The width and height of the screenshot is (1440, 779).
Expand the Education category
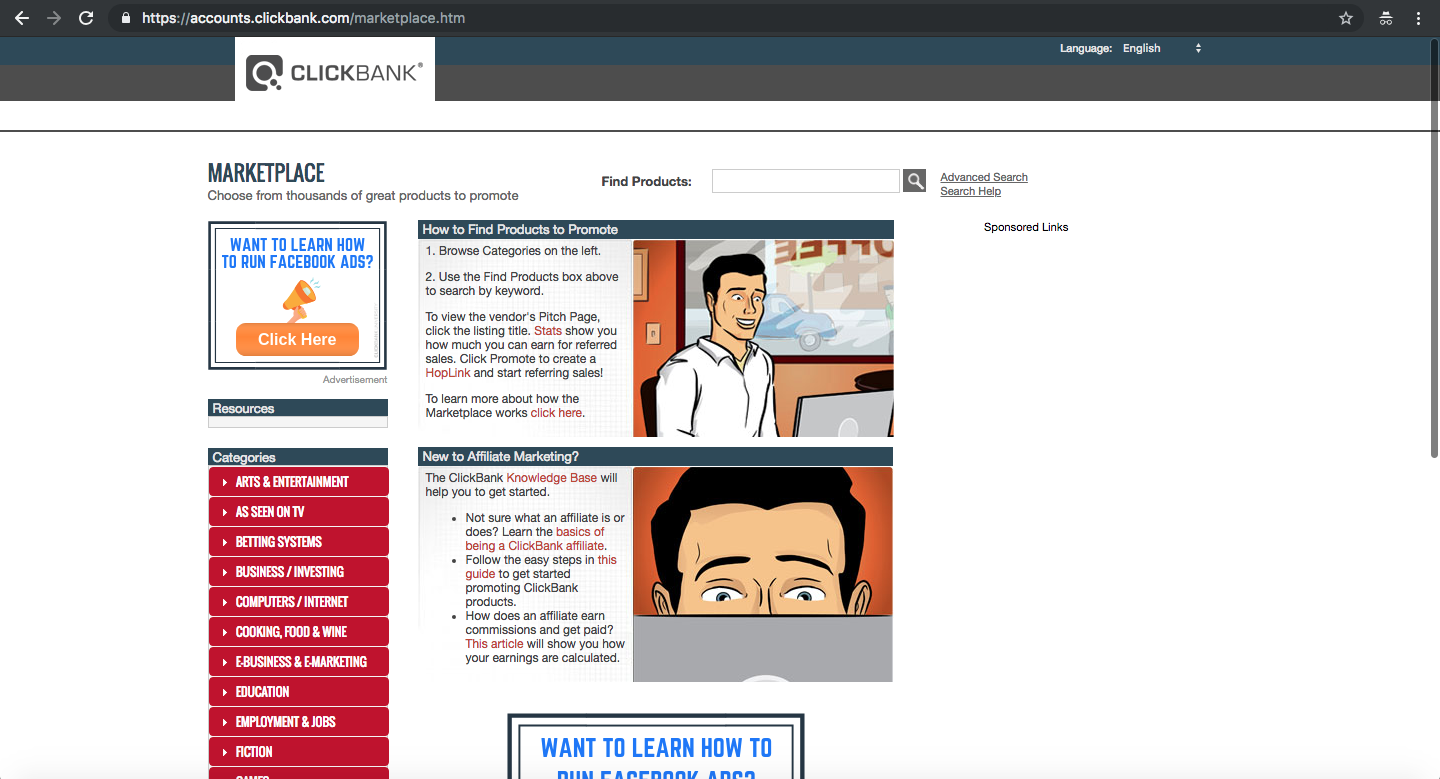tap(298, 692)
